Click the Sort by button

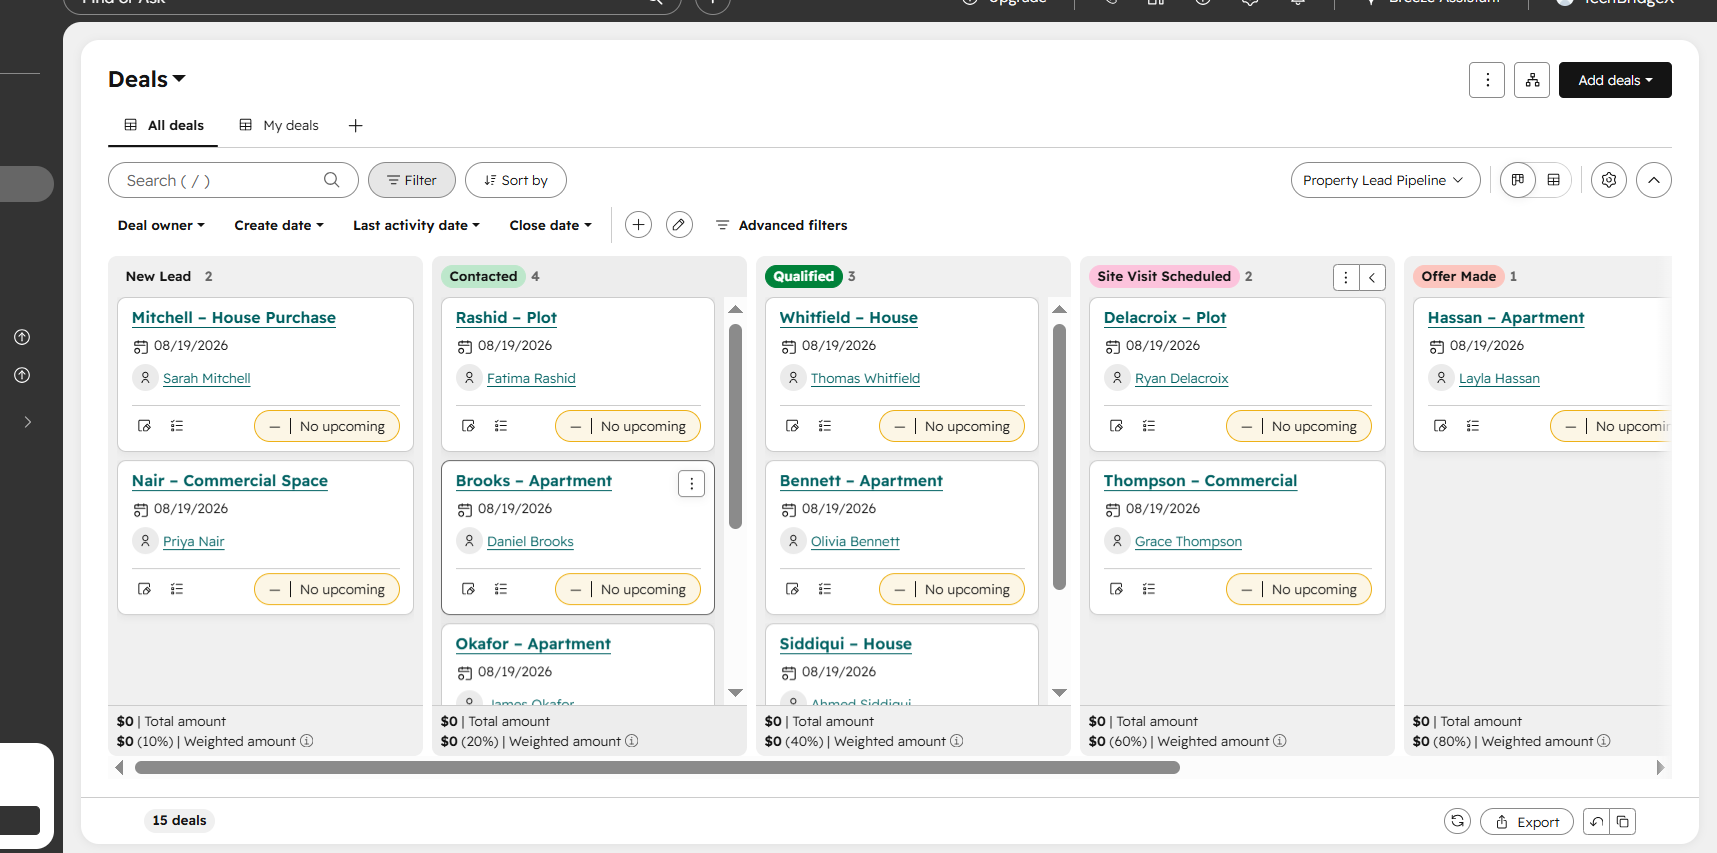coord(516,180)
